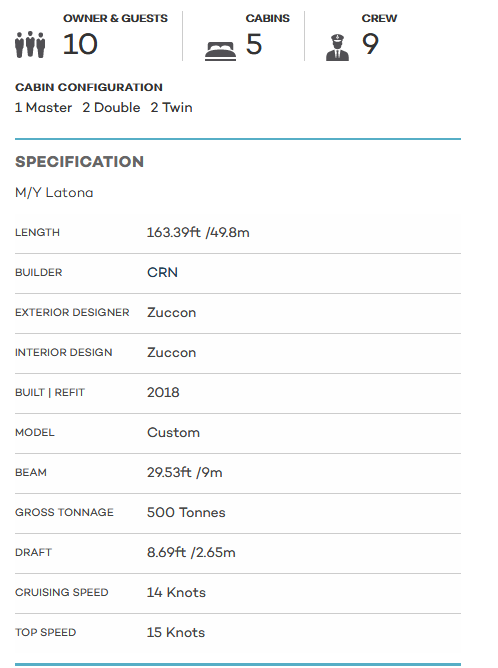Click the Zuccon exterior designer value
Image resolution: width=498 pixels, height=668 pixels.
[x=171, y=312]
